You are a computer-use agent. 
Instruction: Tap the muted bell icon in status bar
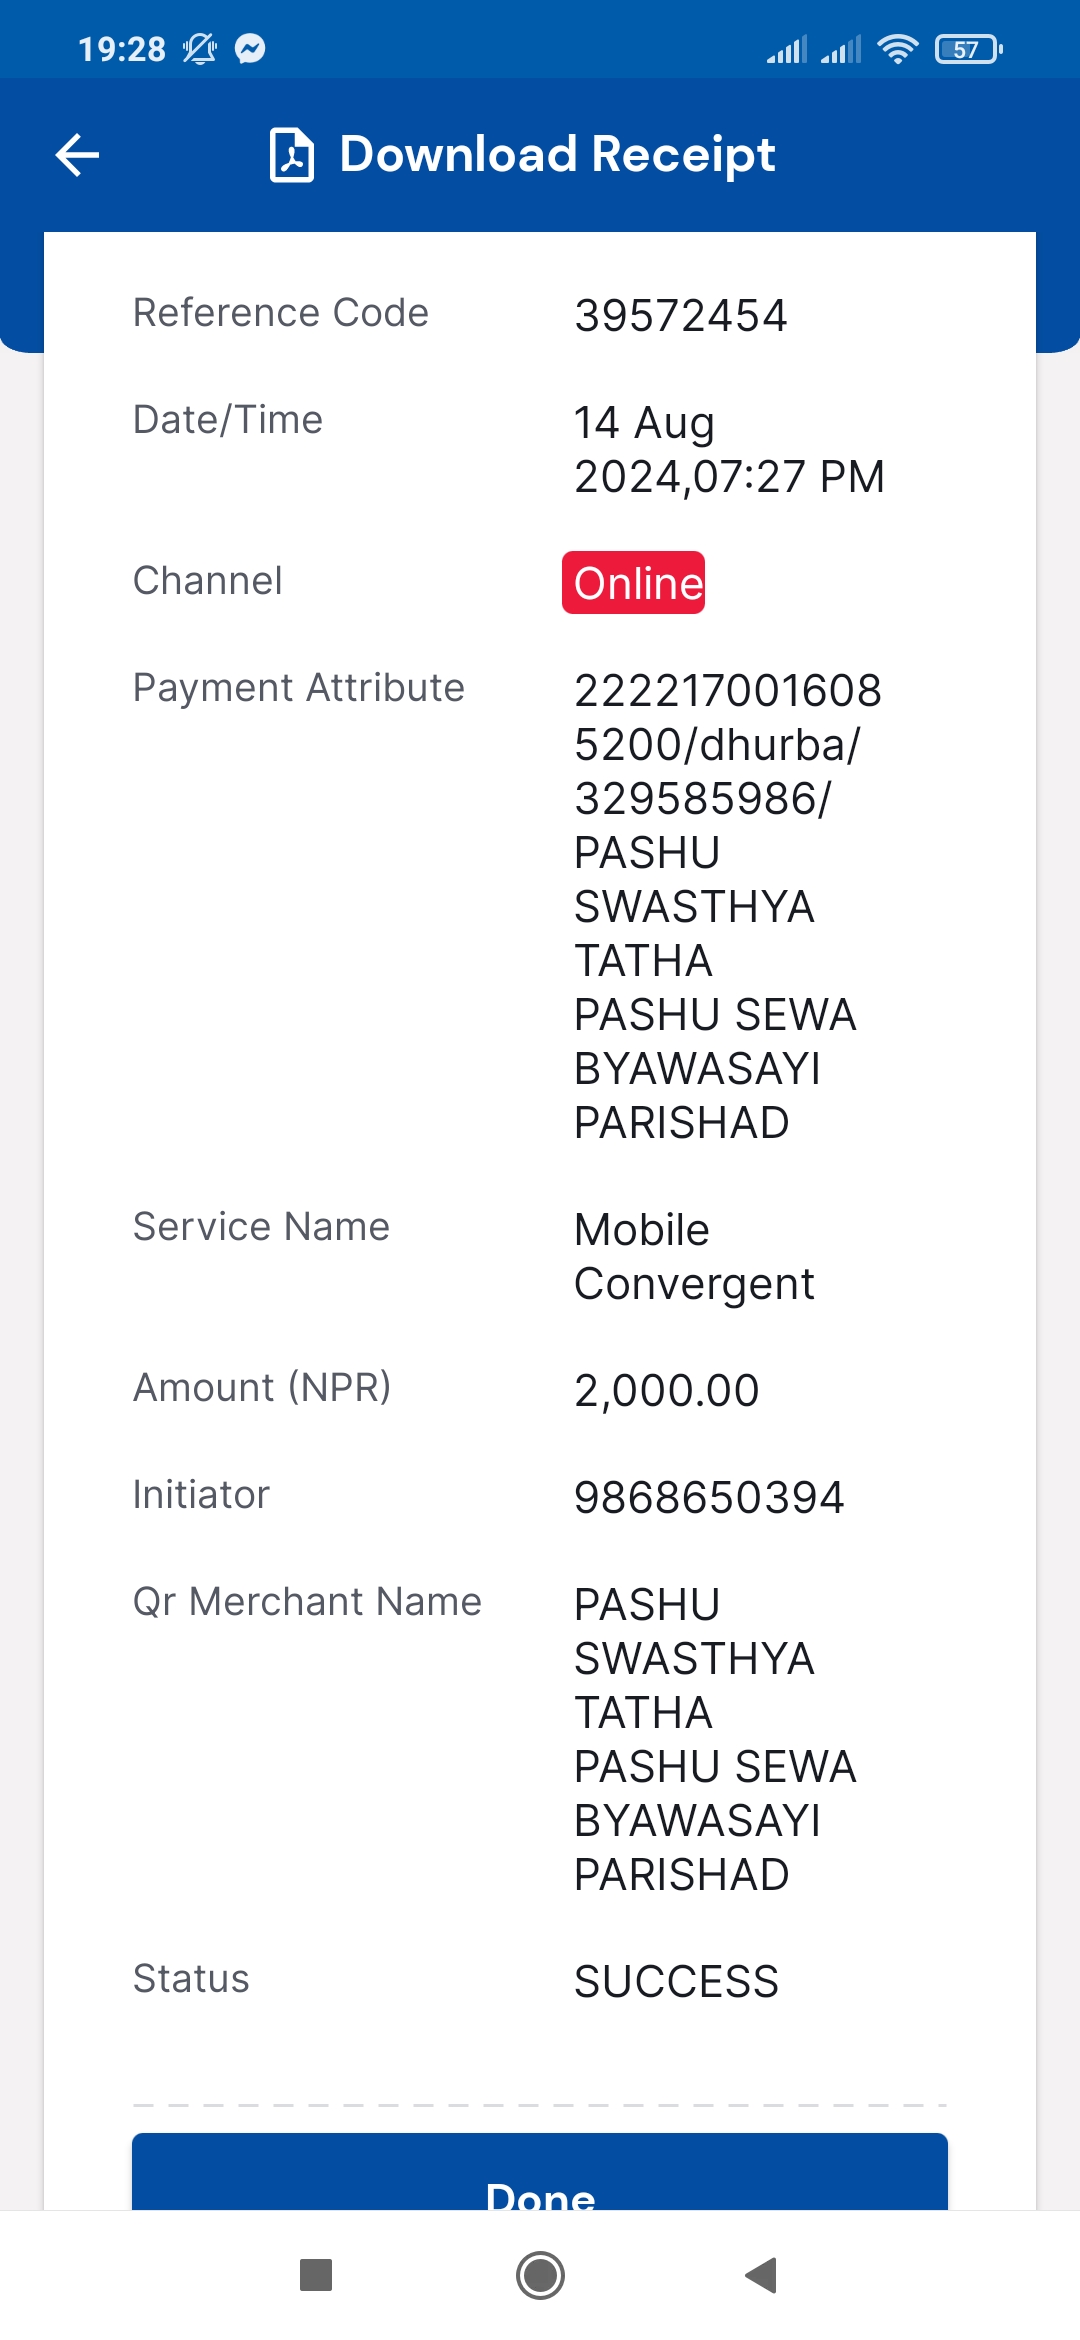point(200,48)
